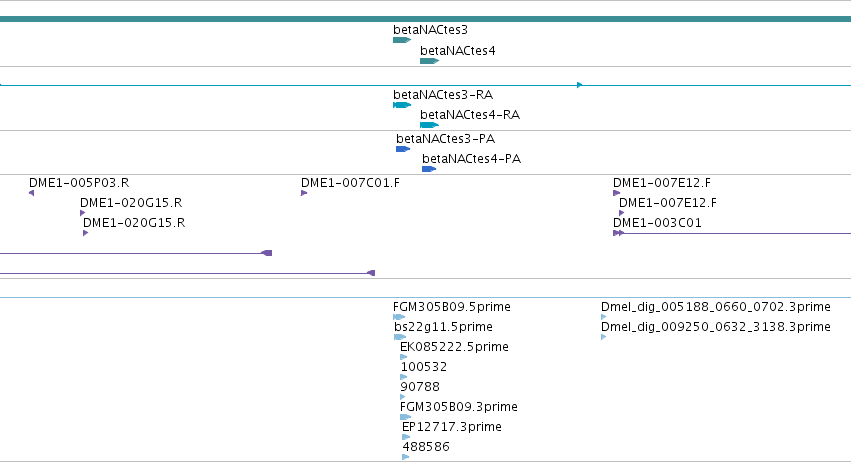Click the betaNACtes3-RA transcript arrow
The height and width of the screenshot is (462, 851).
coord(402,105)
